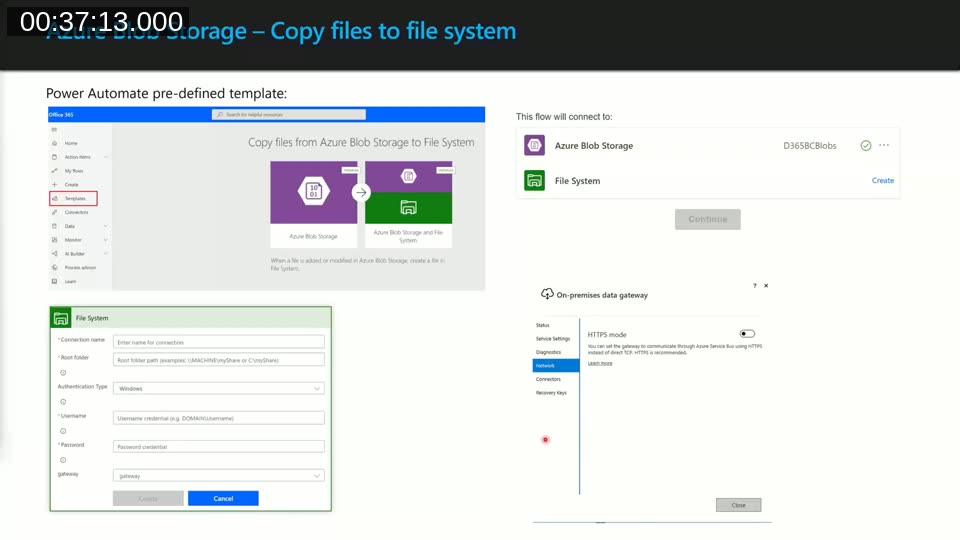960x540 pixels.
Task: Click the Continue button
Action: click(x=708, y=219)
